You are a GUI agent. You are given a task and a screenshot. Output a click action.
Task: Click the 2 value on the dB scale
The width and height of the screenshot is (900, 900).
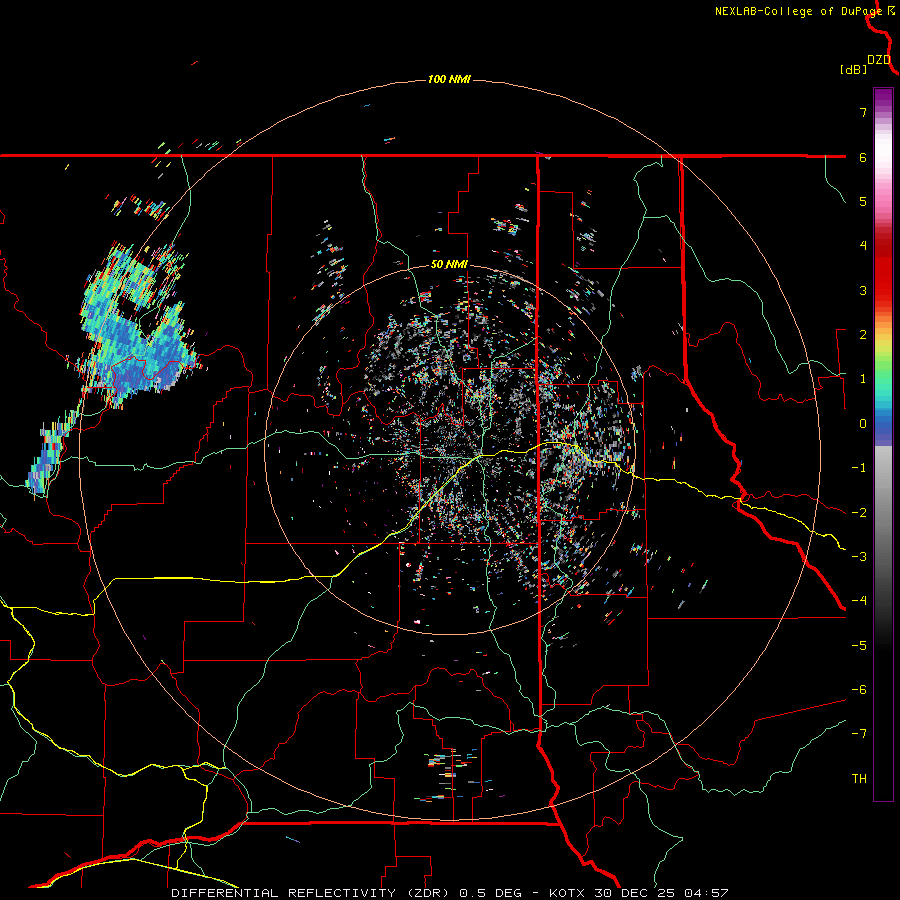pyautogui.click(x=863, y=335)
